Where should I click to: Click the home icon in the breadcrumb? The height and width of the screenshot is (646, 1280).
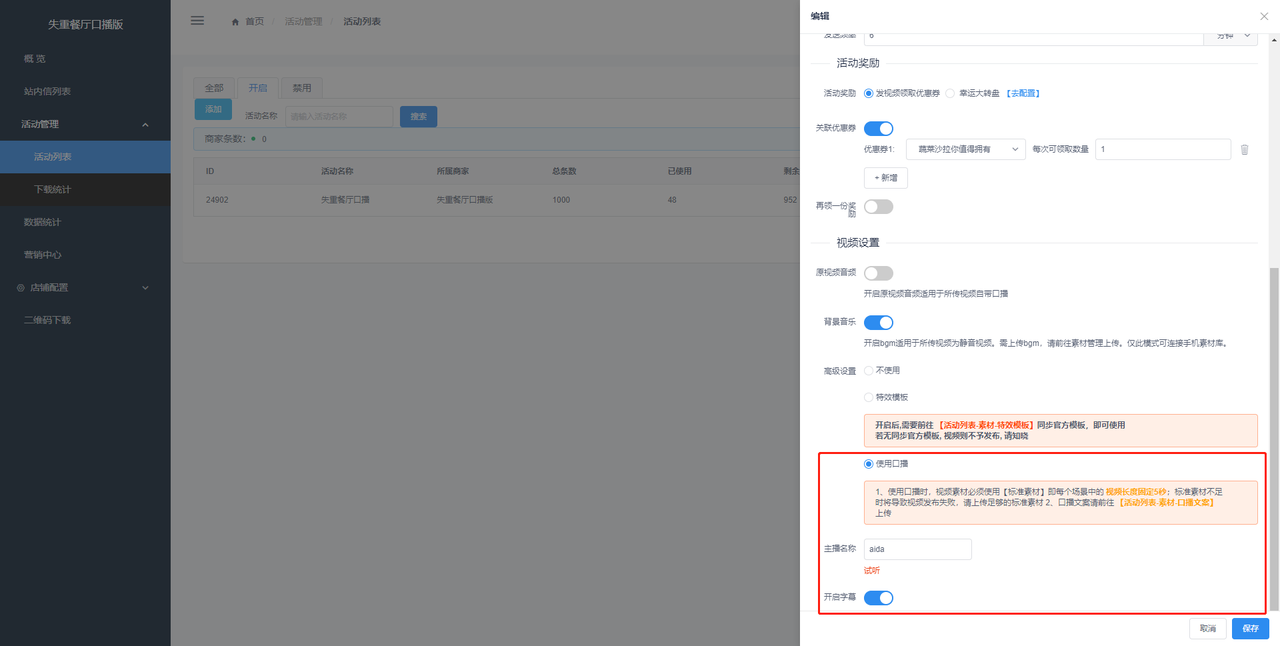pyautogui.click(x=235, y=22)
